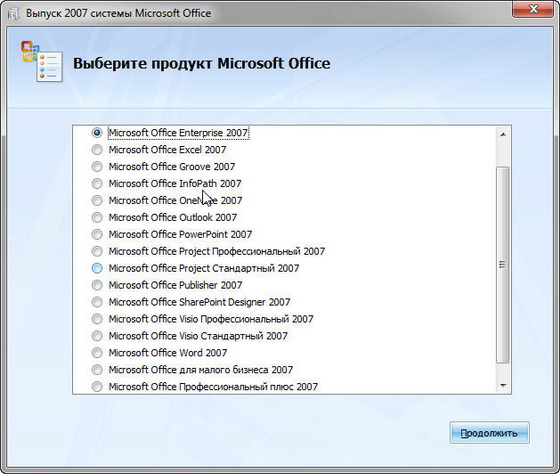Pick Office Профессиональный плюс 2007 radio button
The image size is (560, 474).
click(x=97, y=386)
